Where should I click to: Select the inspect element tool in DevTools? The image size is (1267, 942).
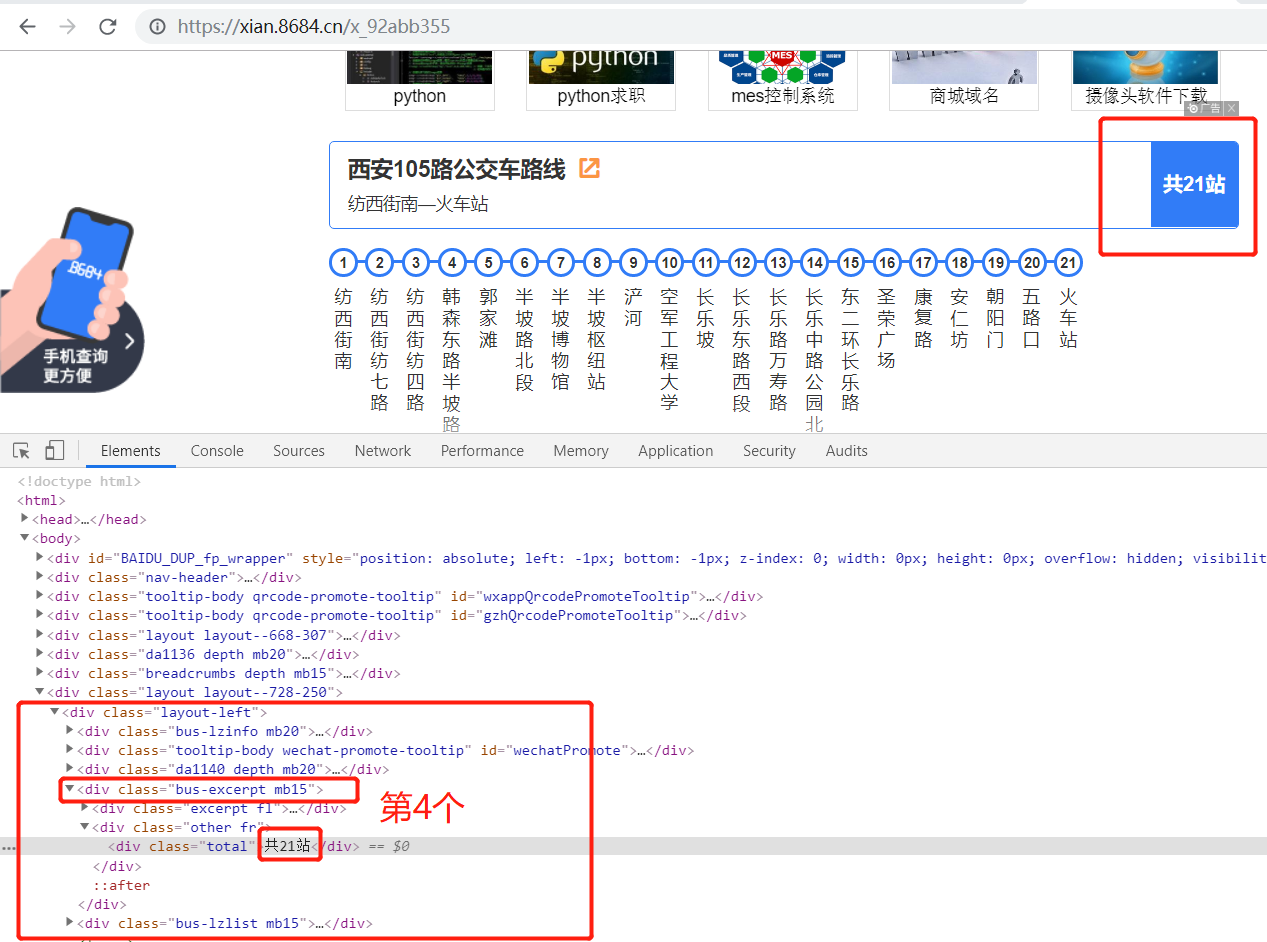[20, 450]
